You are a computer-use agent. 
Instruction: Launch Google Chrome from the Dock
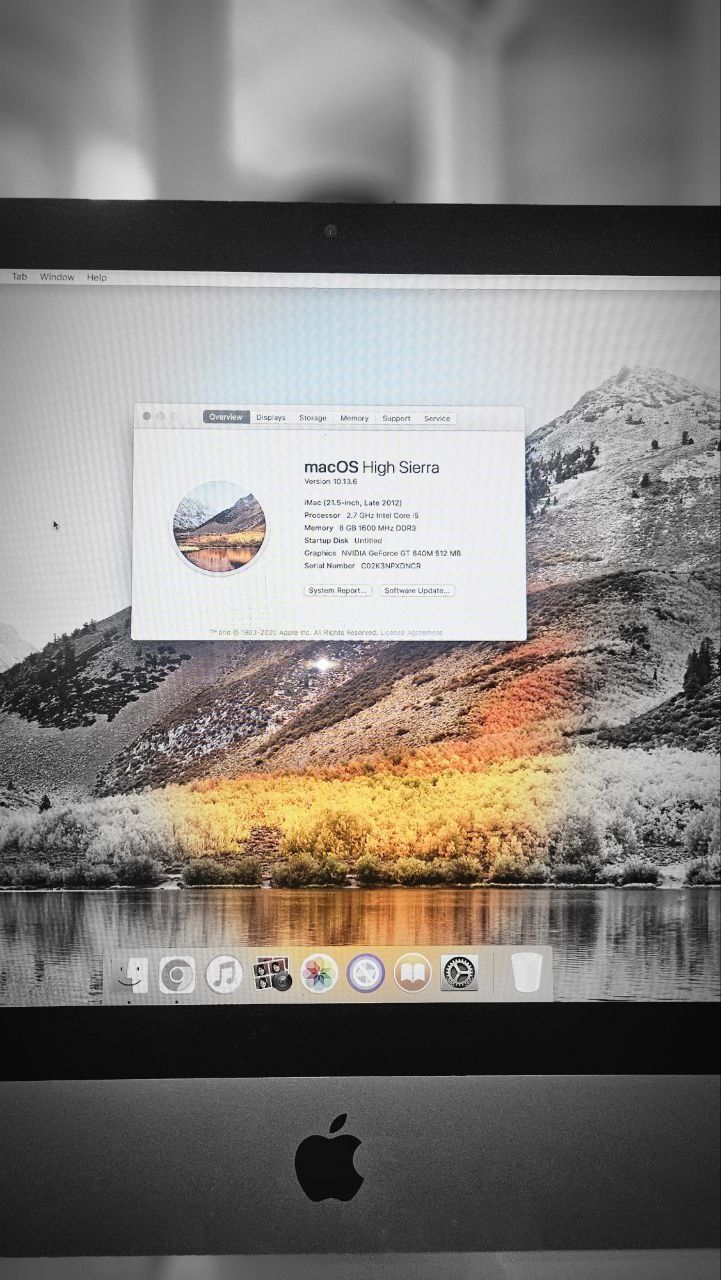click(x=177, y=974)
